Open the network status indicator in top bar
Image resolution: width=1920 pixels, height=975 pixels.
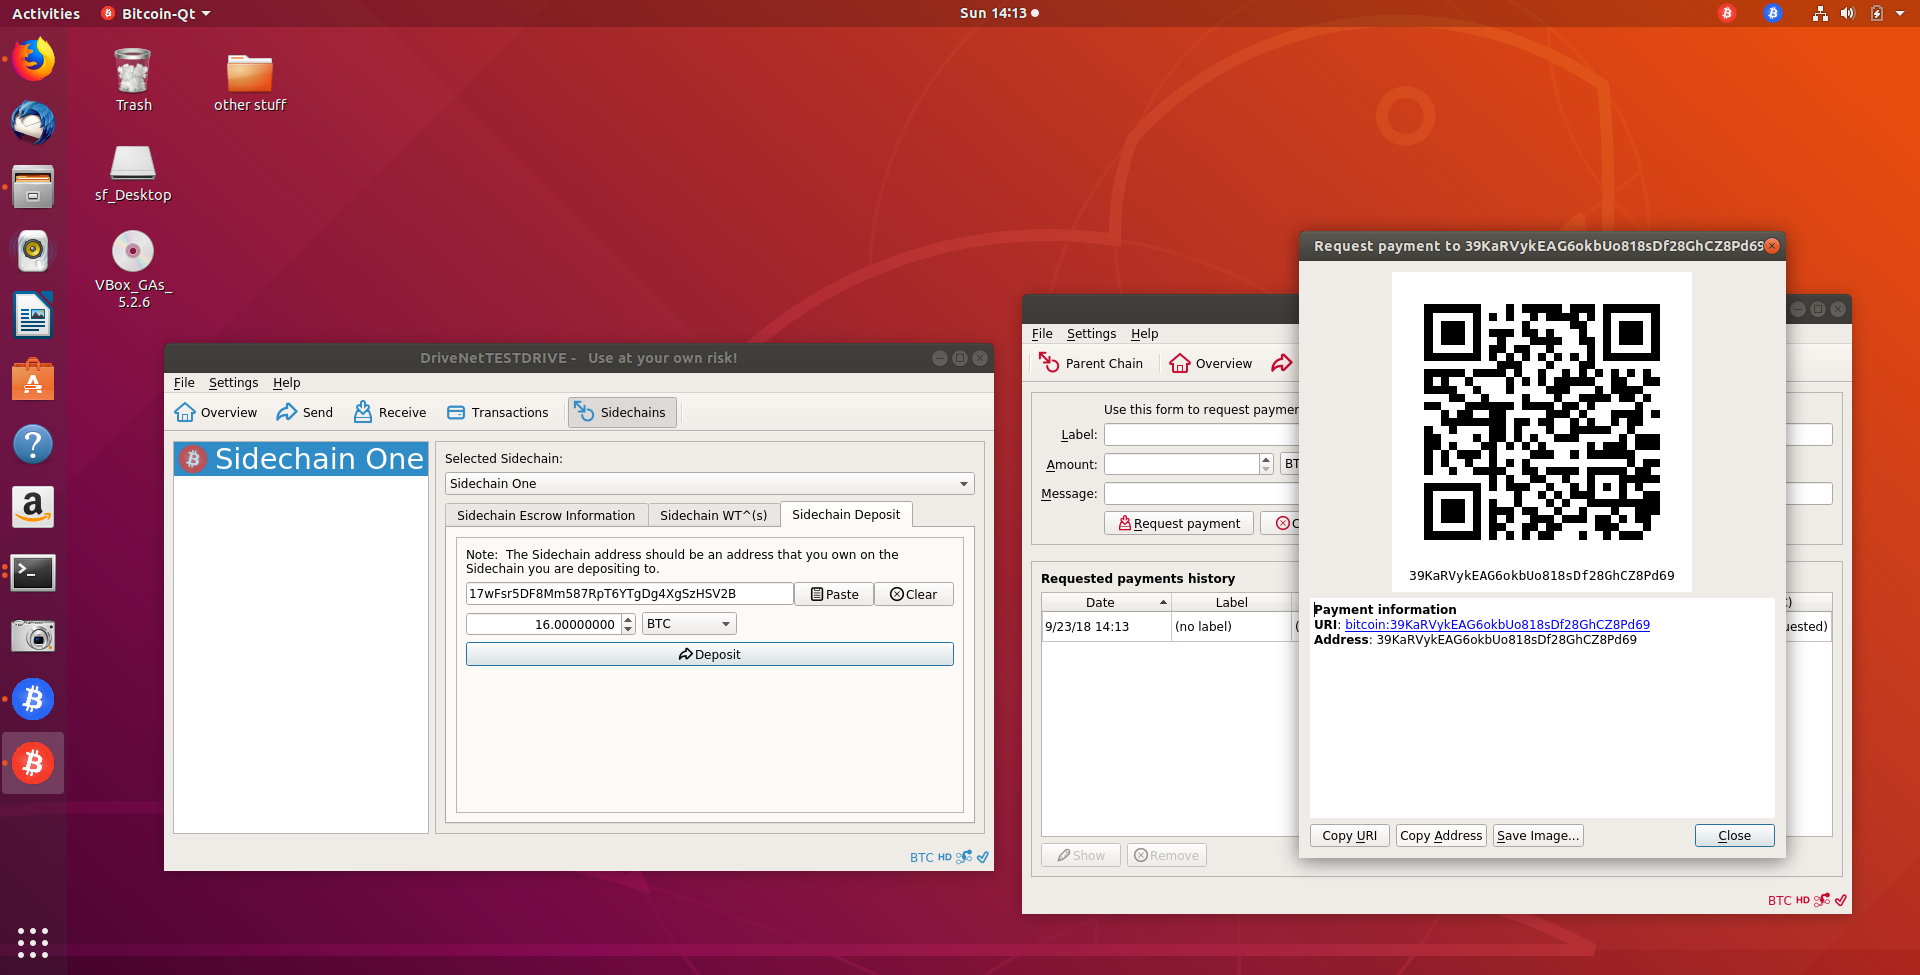[x=1820, y=13]
